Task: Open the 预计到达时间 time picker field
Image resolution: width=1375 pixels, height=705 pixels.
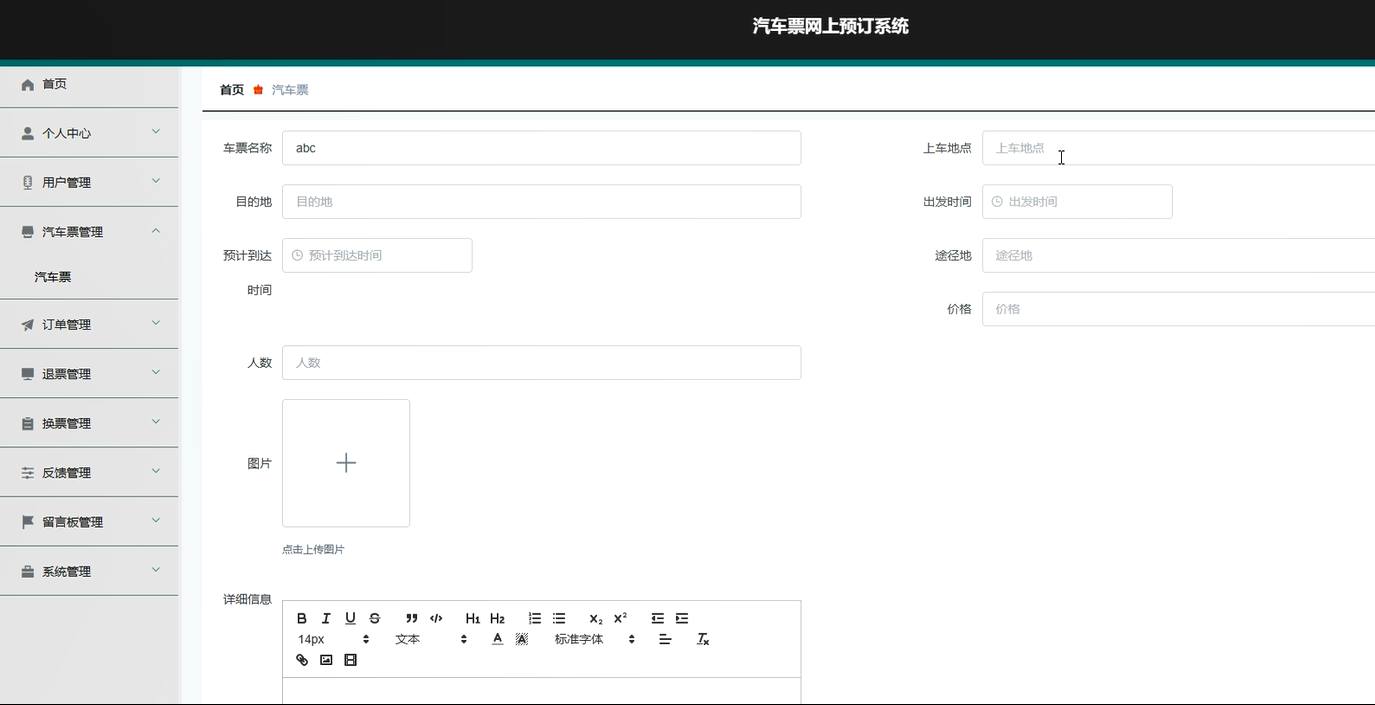Action: click(377, 255)
